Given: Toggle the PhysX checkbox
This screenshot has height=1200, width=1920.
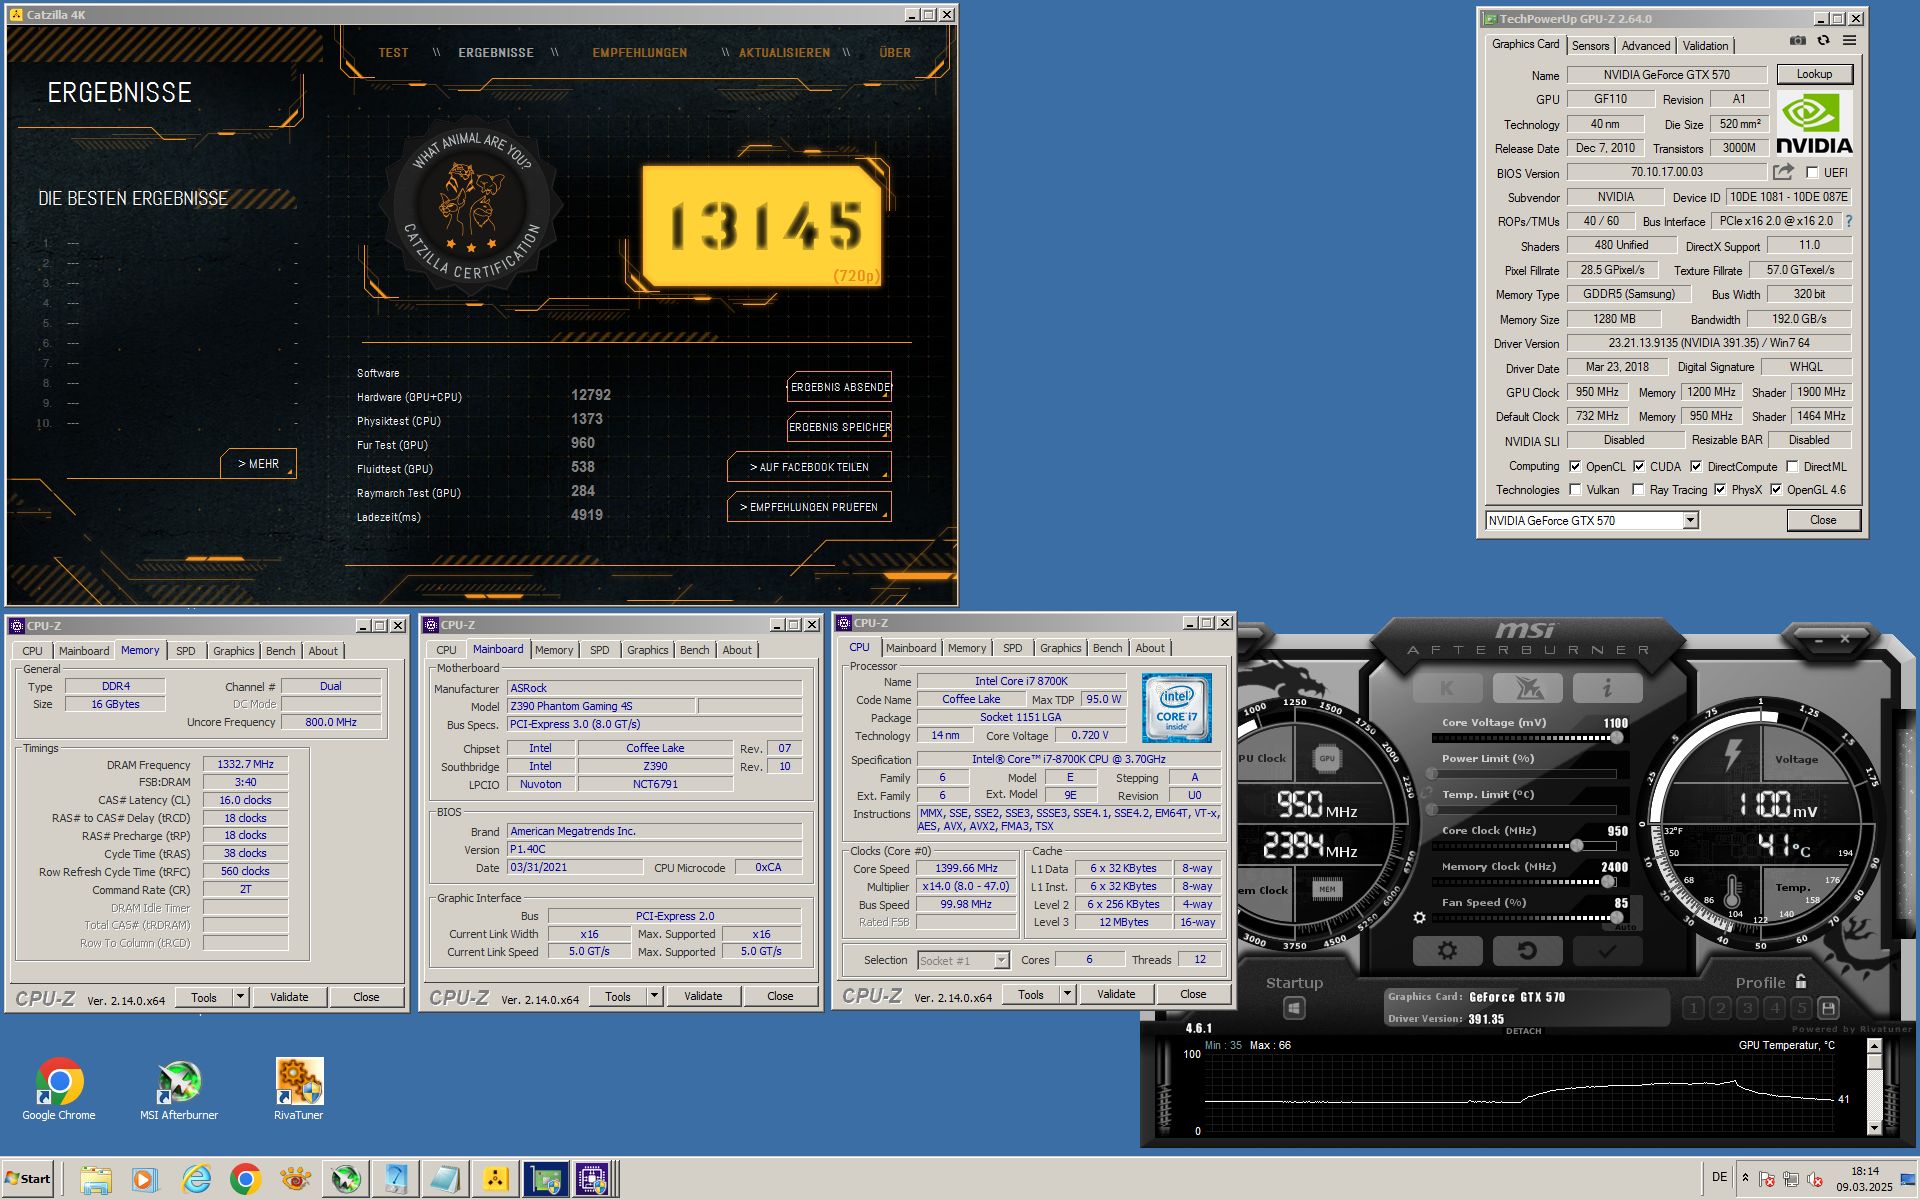Looking at the screenshot, I should tap(1720, 489).
